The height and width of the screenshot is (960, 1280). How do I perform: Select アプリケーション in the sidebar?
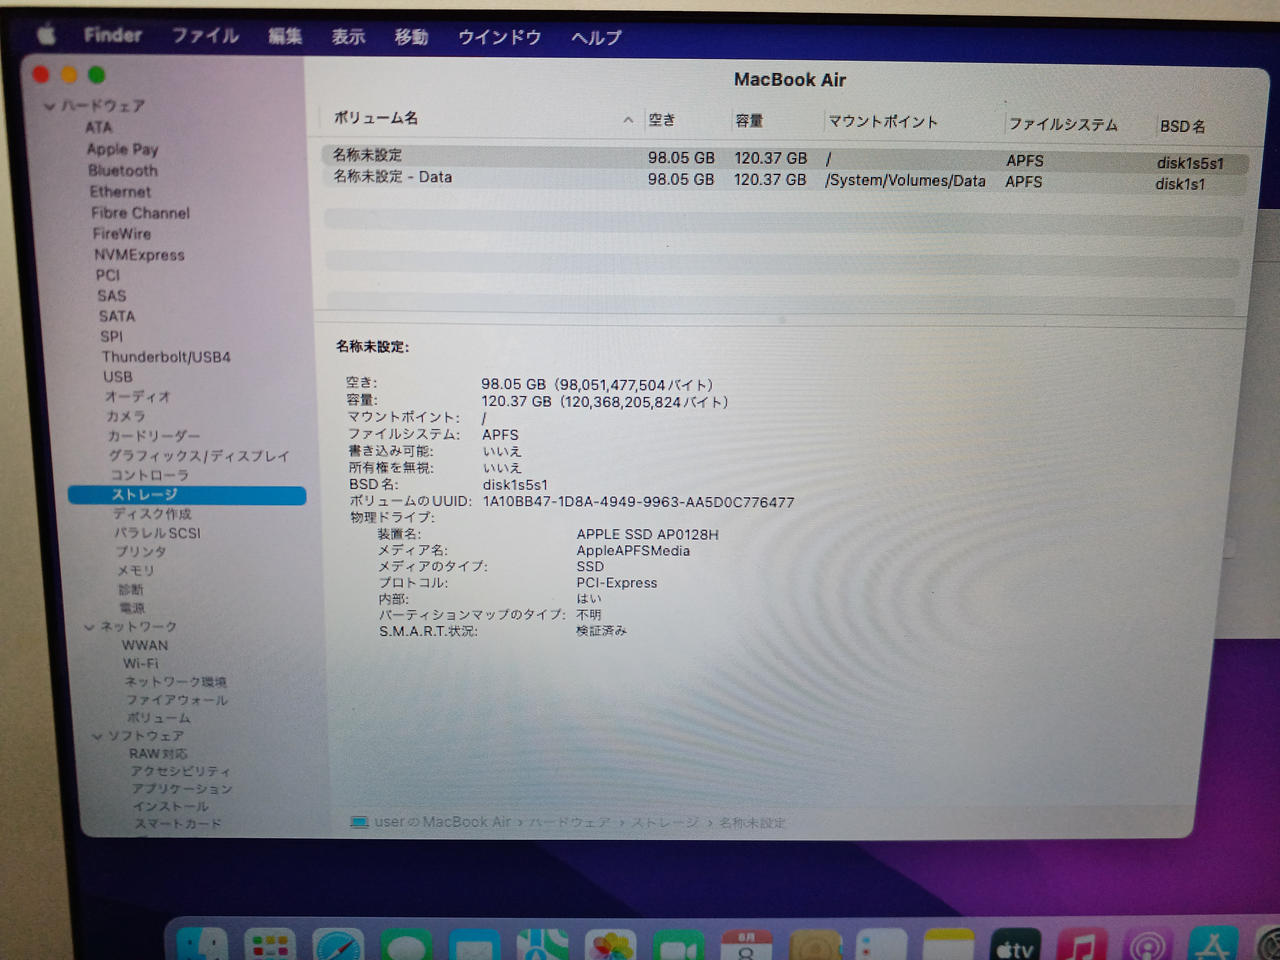pyautogui.click(x=181, y=788)
